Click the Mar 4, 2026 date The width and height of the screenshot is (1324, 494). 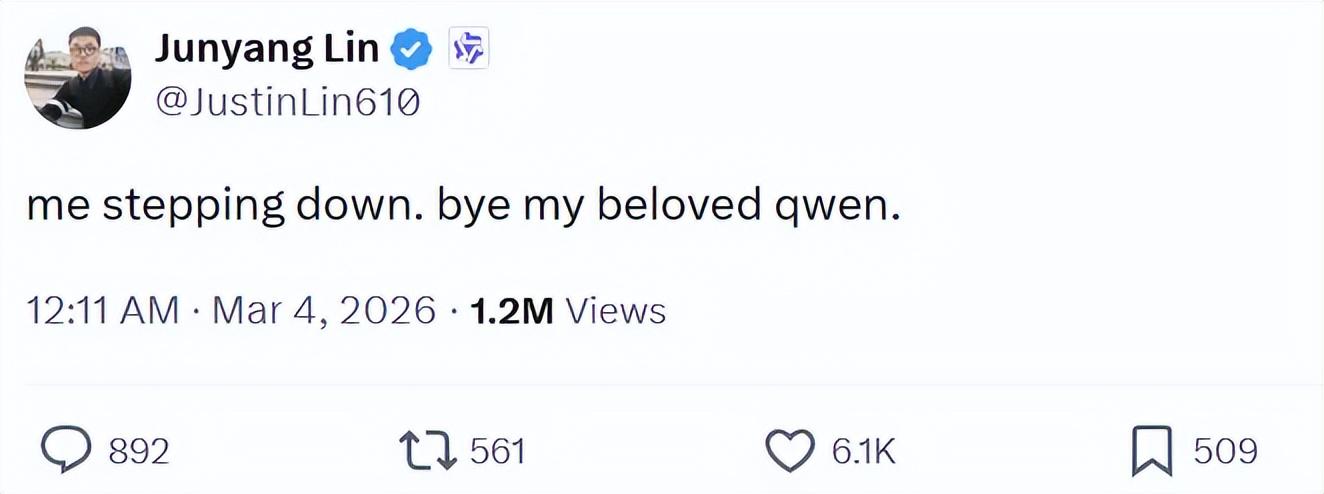(324, 310)
